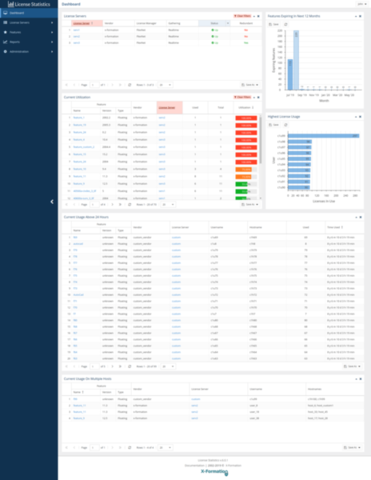Collapse Current Usage On Multiple Hosts panel
371x480 pixels.
(356, 379)
